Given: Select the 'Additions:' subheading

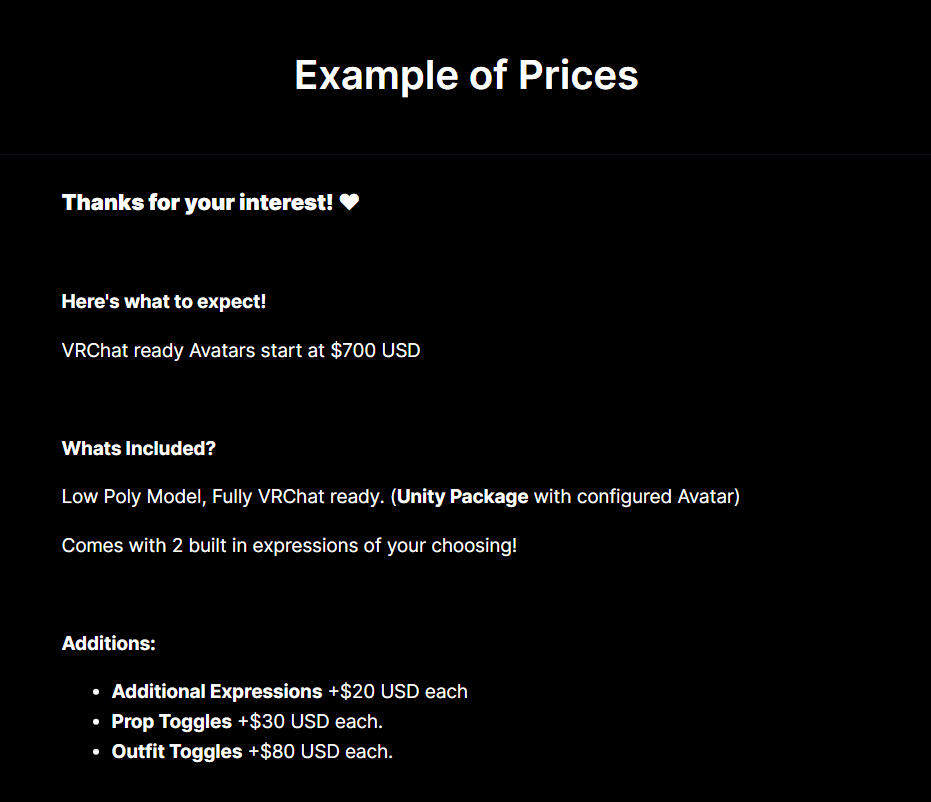Looking at the screenshot, I should 109,643.
